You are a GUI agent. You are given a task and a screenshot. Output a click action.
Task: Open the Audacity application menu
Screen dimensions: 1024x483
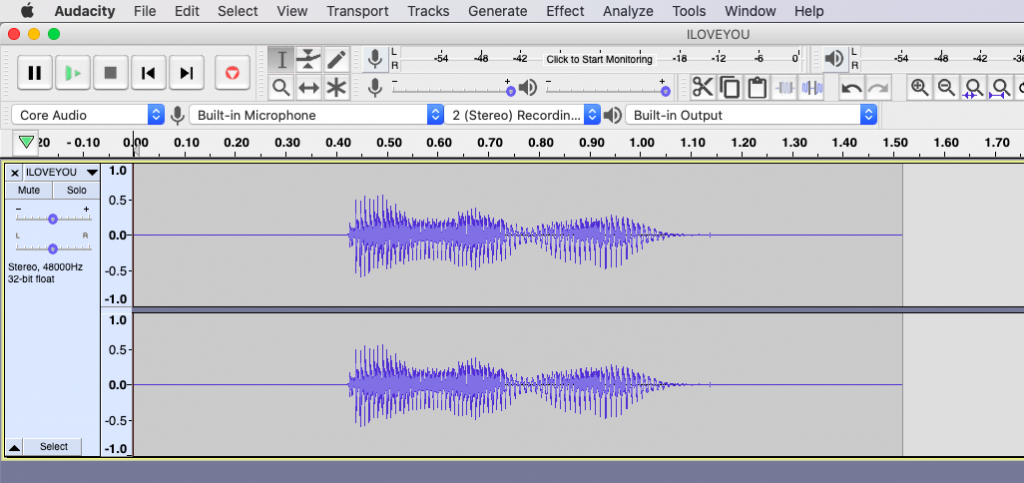click(85, 11)
